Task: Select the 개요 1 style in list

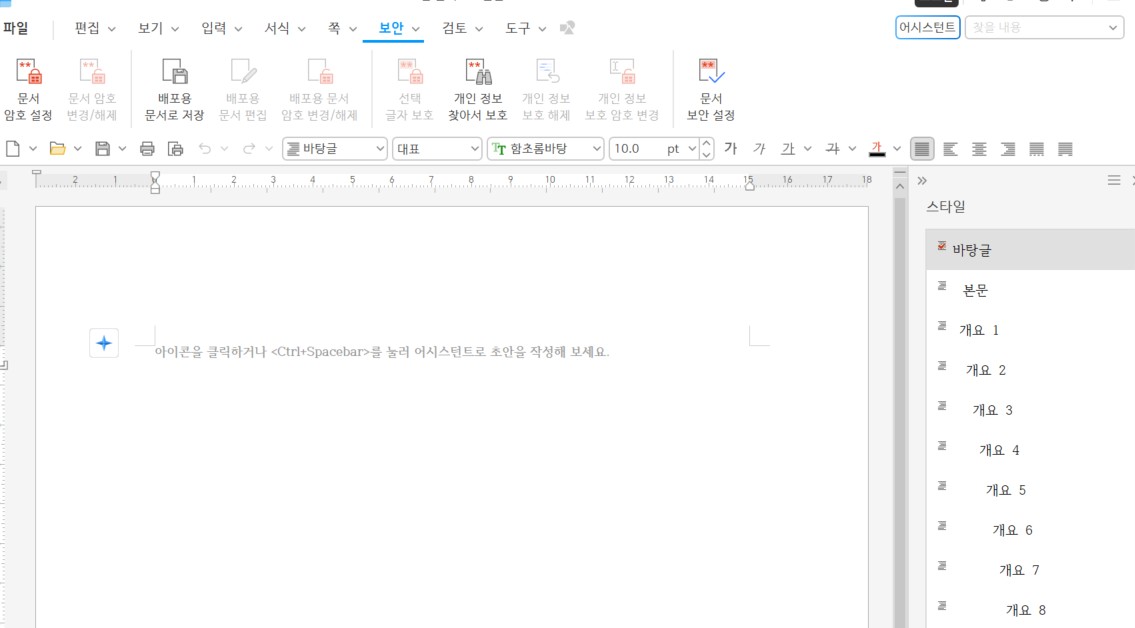Action: pos(979,330)
